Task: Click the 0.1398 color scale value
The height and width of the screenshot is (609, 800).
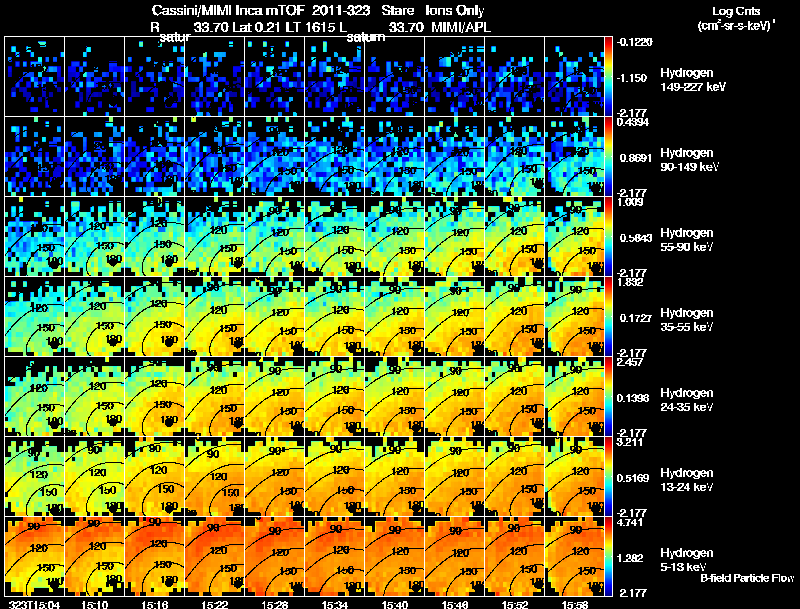Action: [x=633, y=398]
